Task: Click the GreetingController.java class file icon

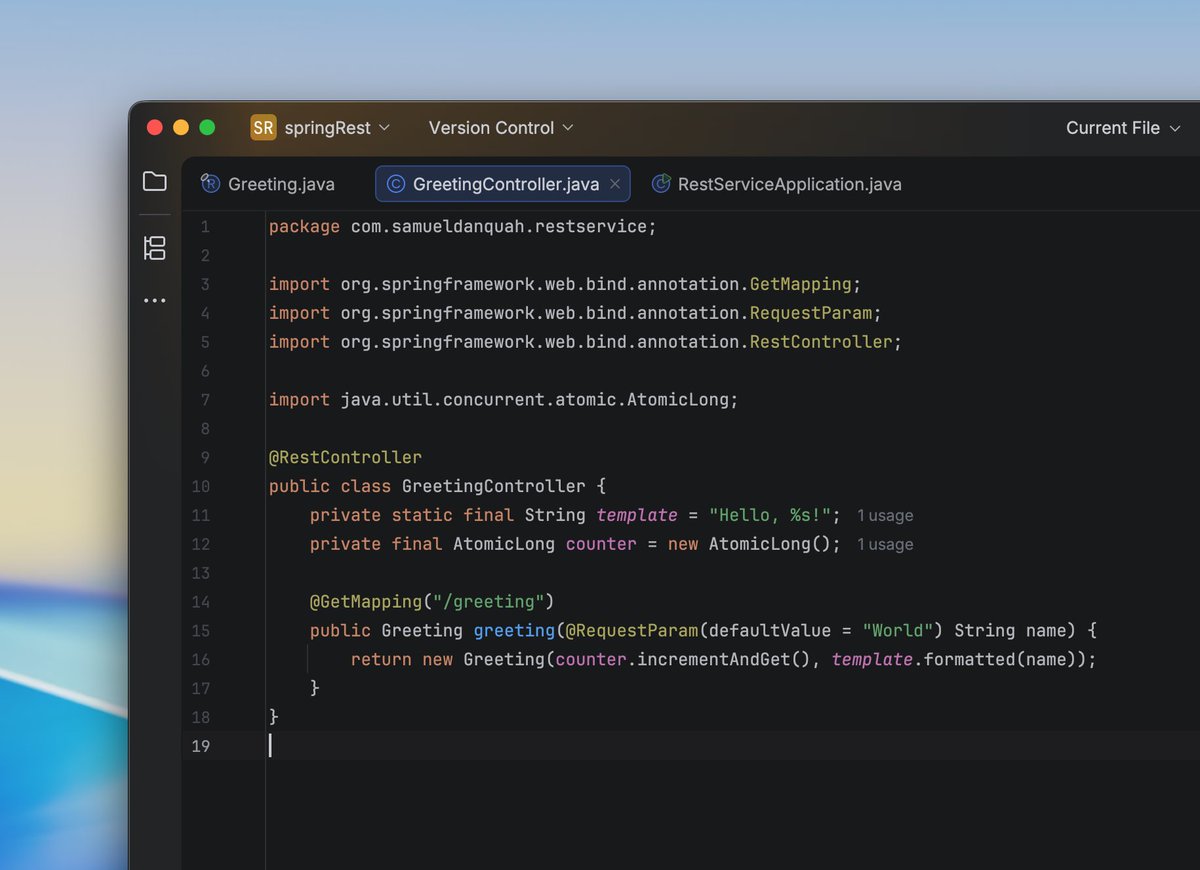Action: click(x=396, y=184)
